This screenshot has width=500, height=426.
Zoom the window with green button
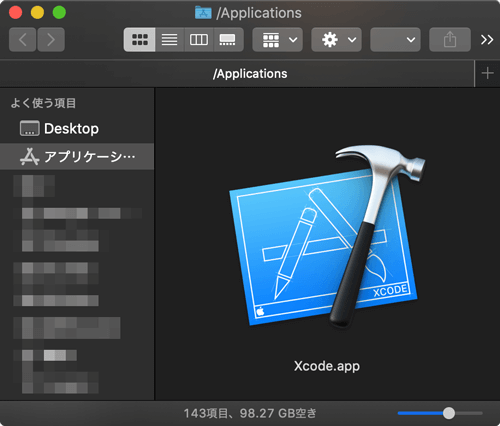[x=59, y=12]
